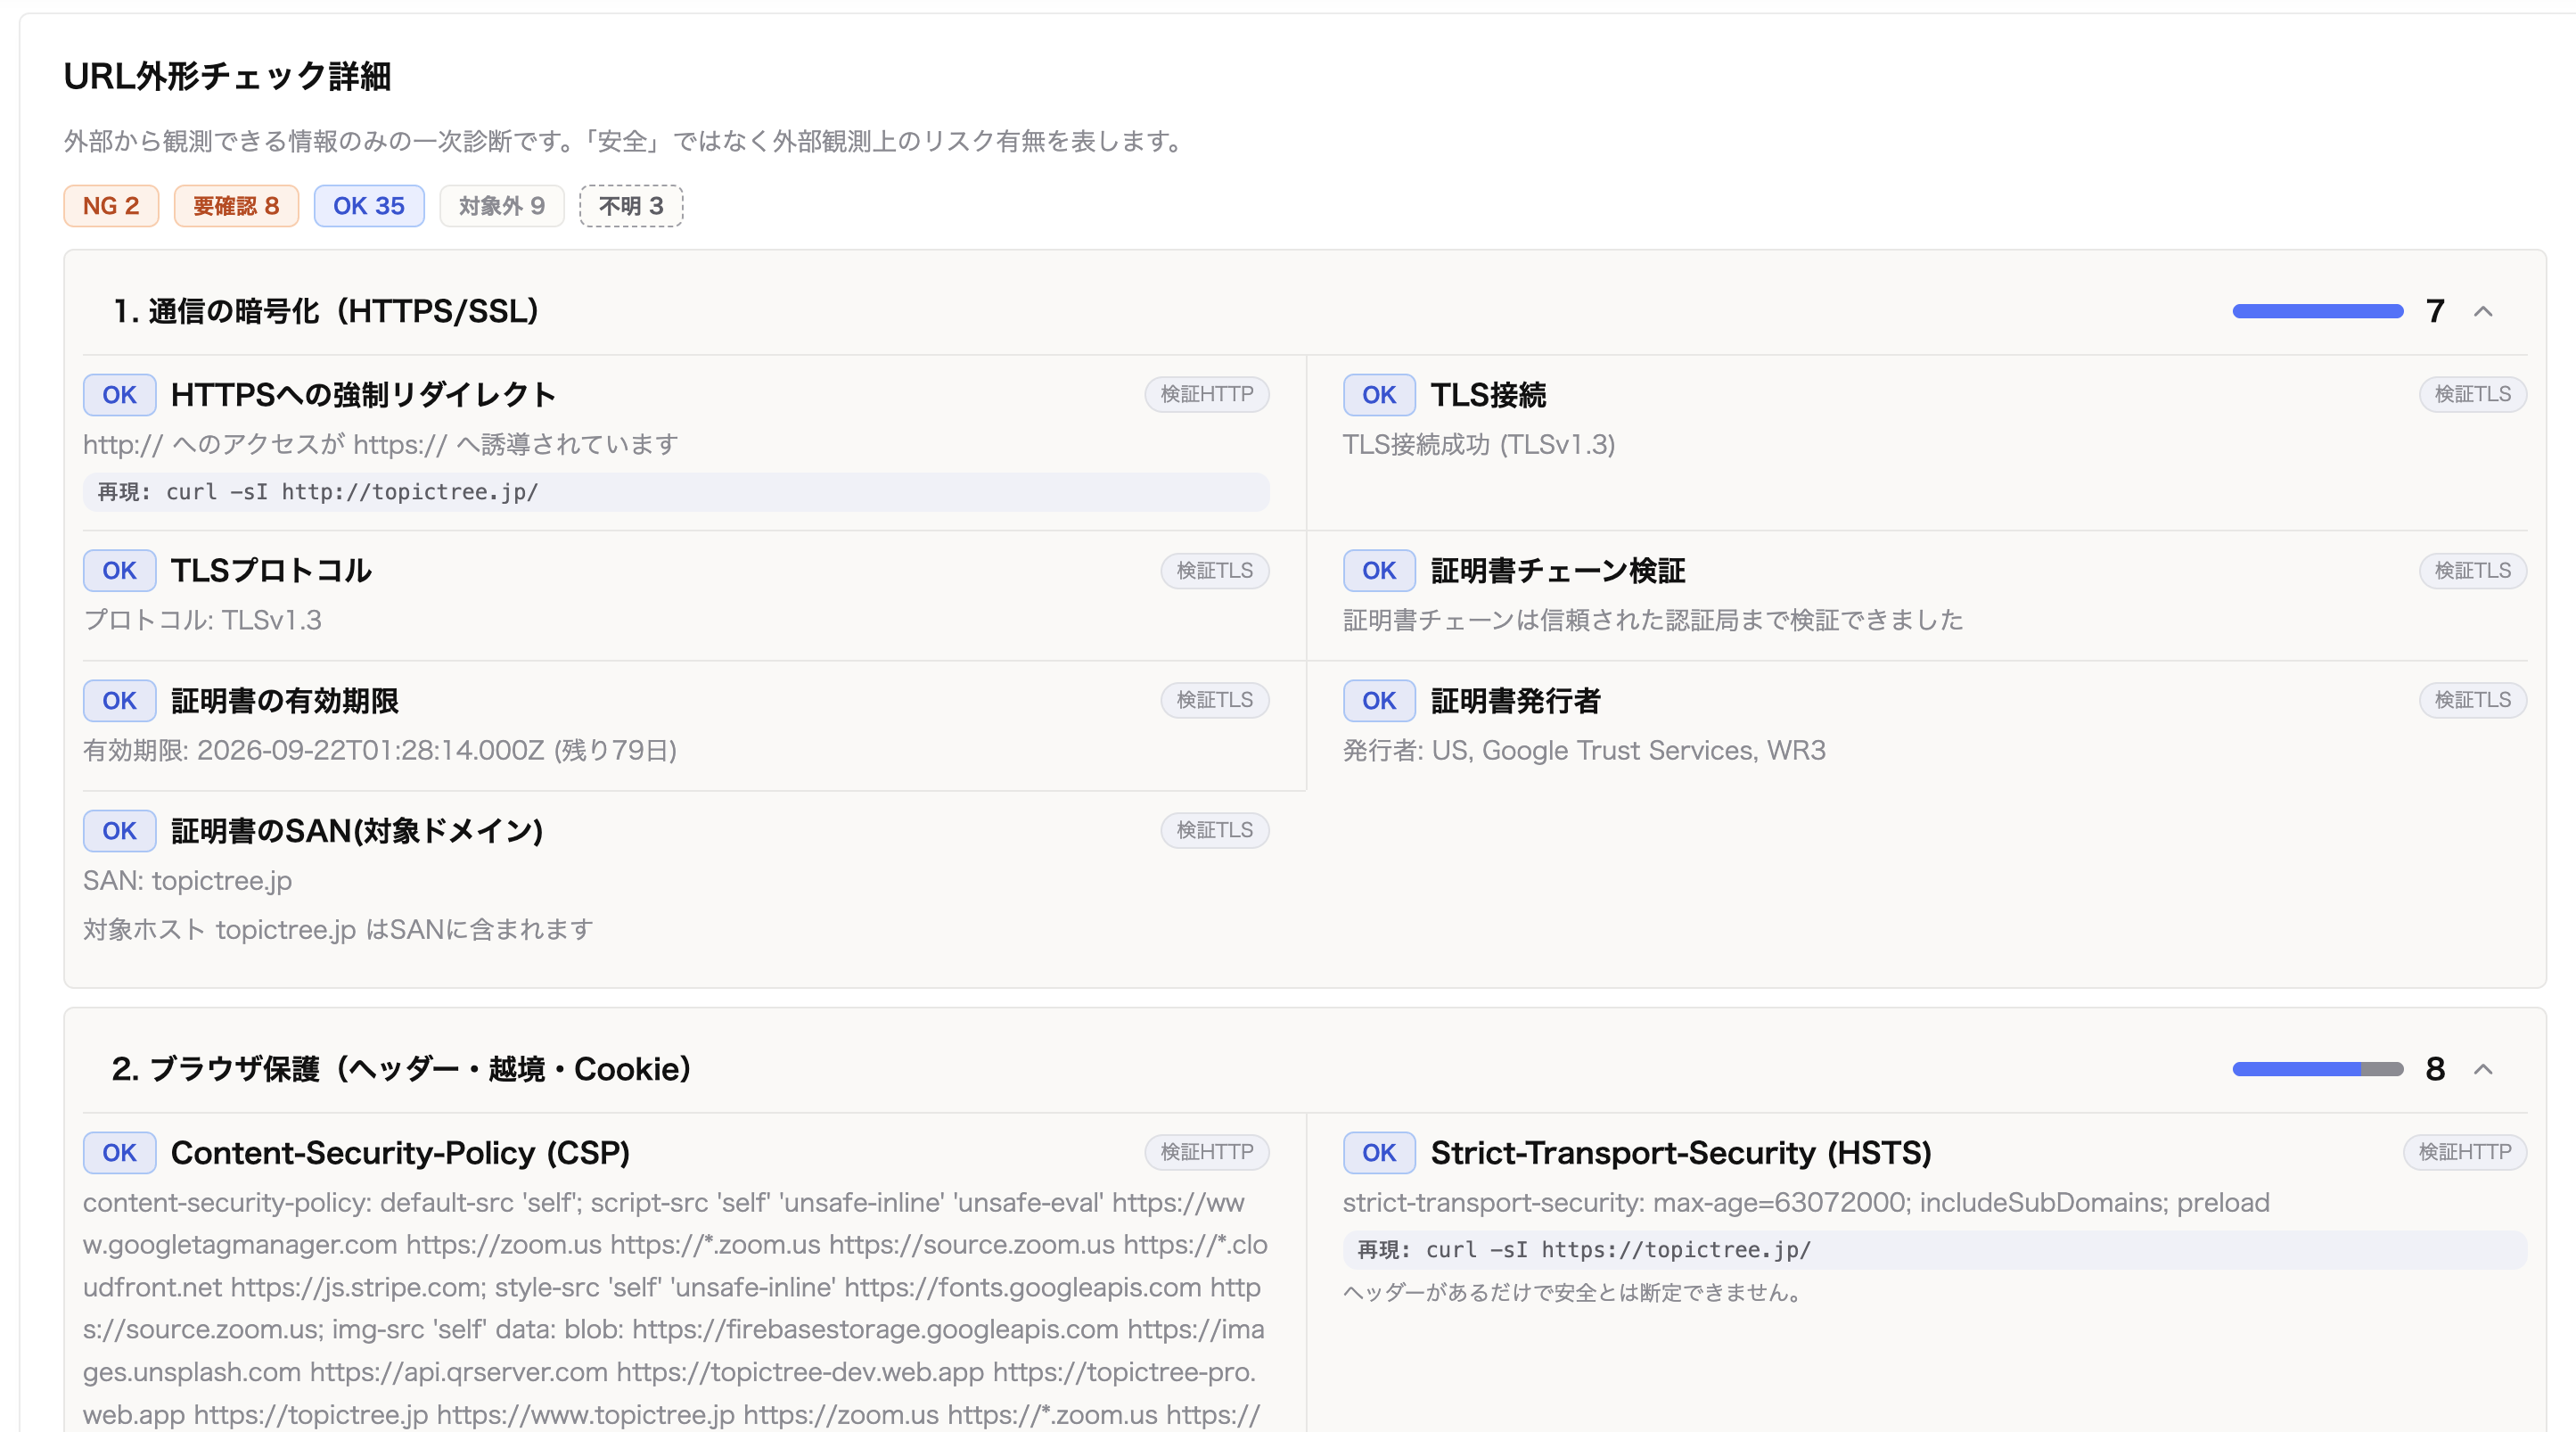Click the OK badge beside TLS接続
Viewport: 2576px width, 1432px height.
[x=1379, y=395]
